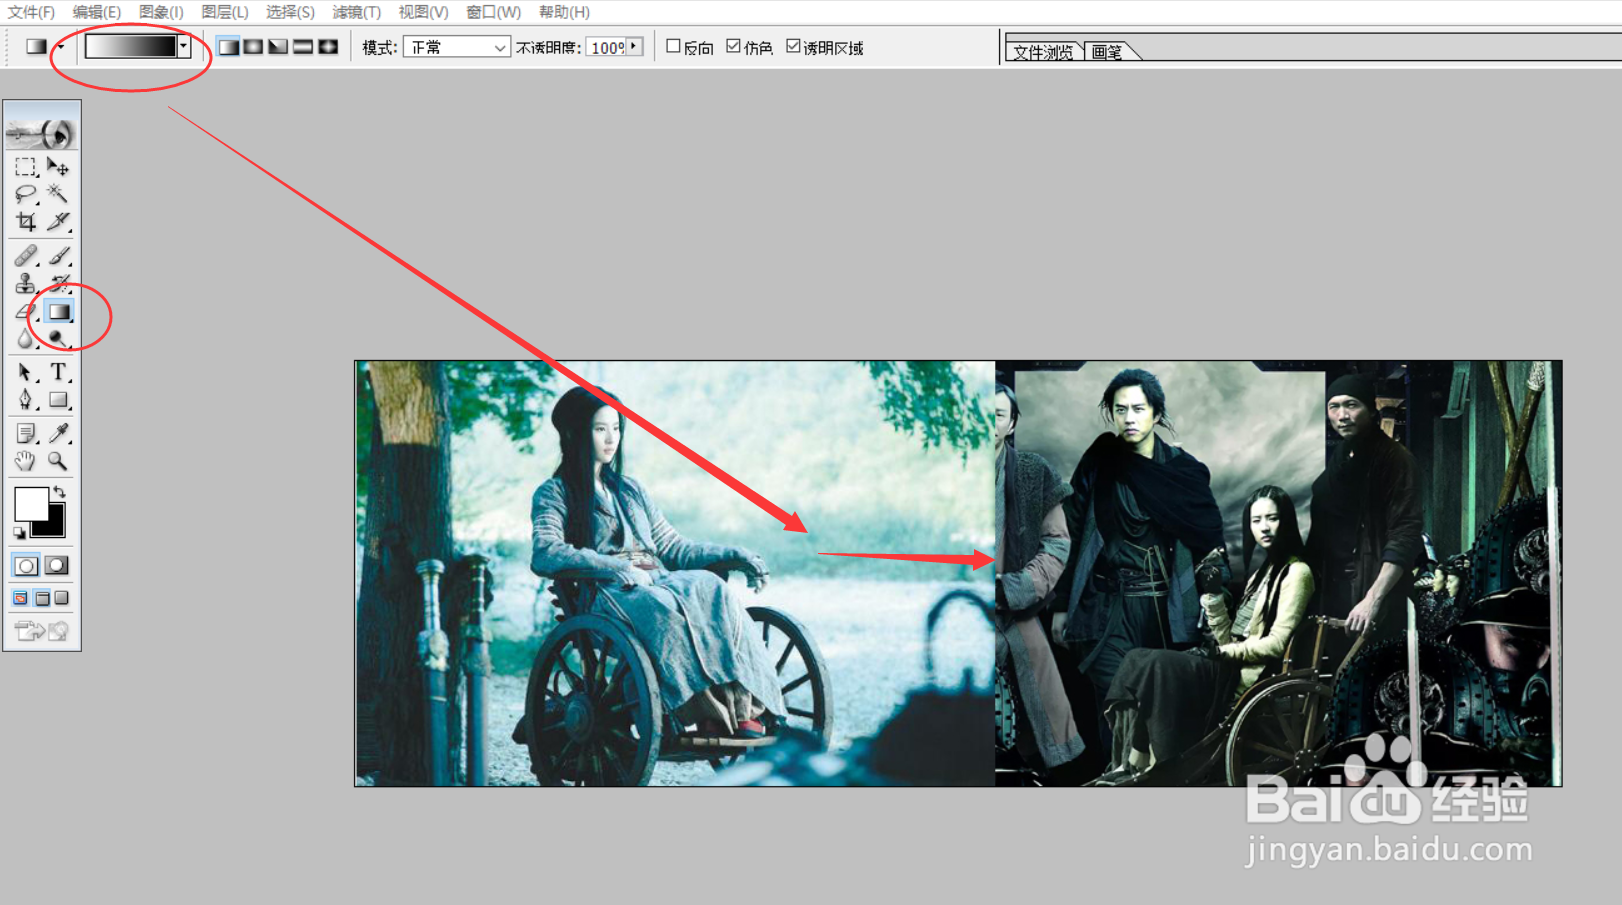Select the Eyedropper tool
This screenshot has height=905, width=1622.
58,433
